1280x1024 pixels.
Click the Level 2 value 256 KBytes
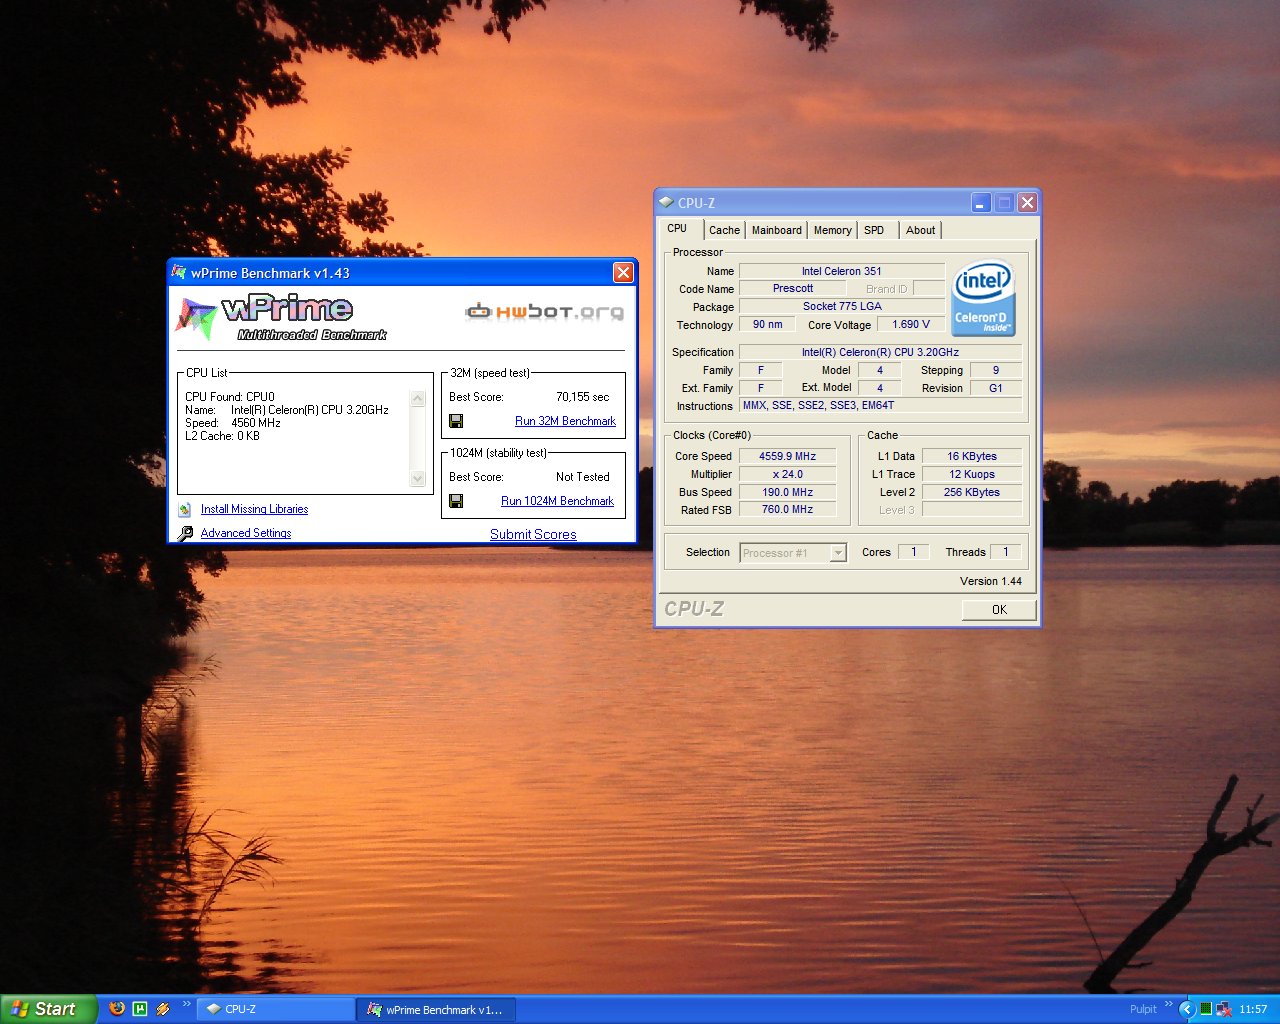pyautogui.click(x=972, y=492)
